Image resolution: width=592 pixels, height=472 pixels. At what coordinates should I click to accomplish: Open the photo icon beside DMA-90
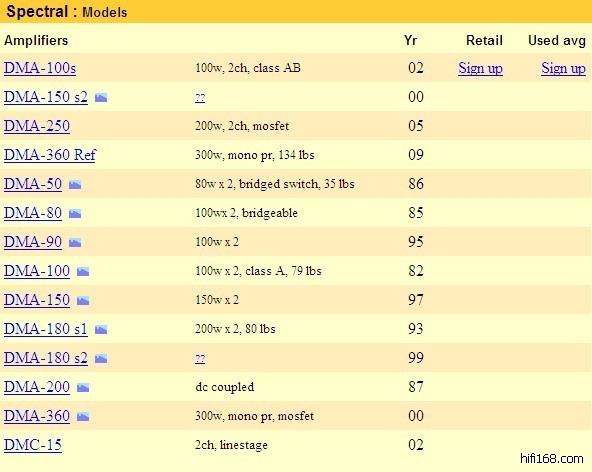(75, 243)
